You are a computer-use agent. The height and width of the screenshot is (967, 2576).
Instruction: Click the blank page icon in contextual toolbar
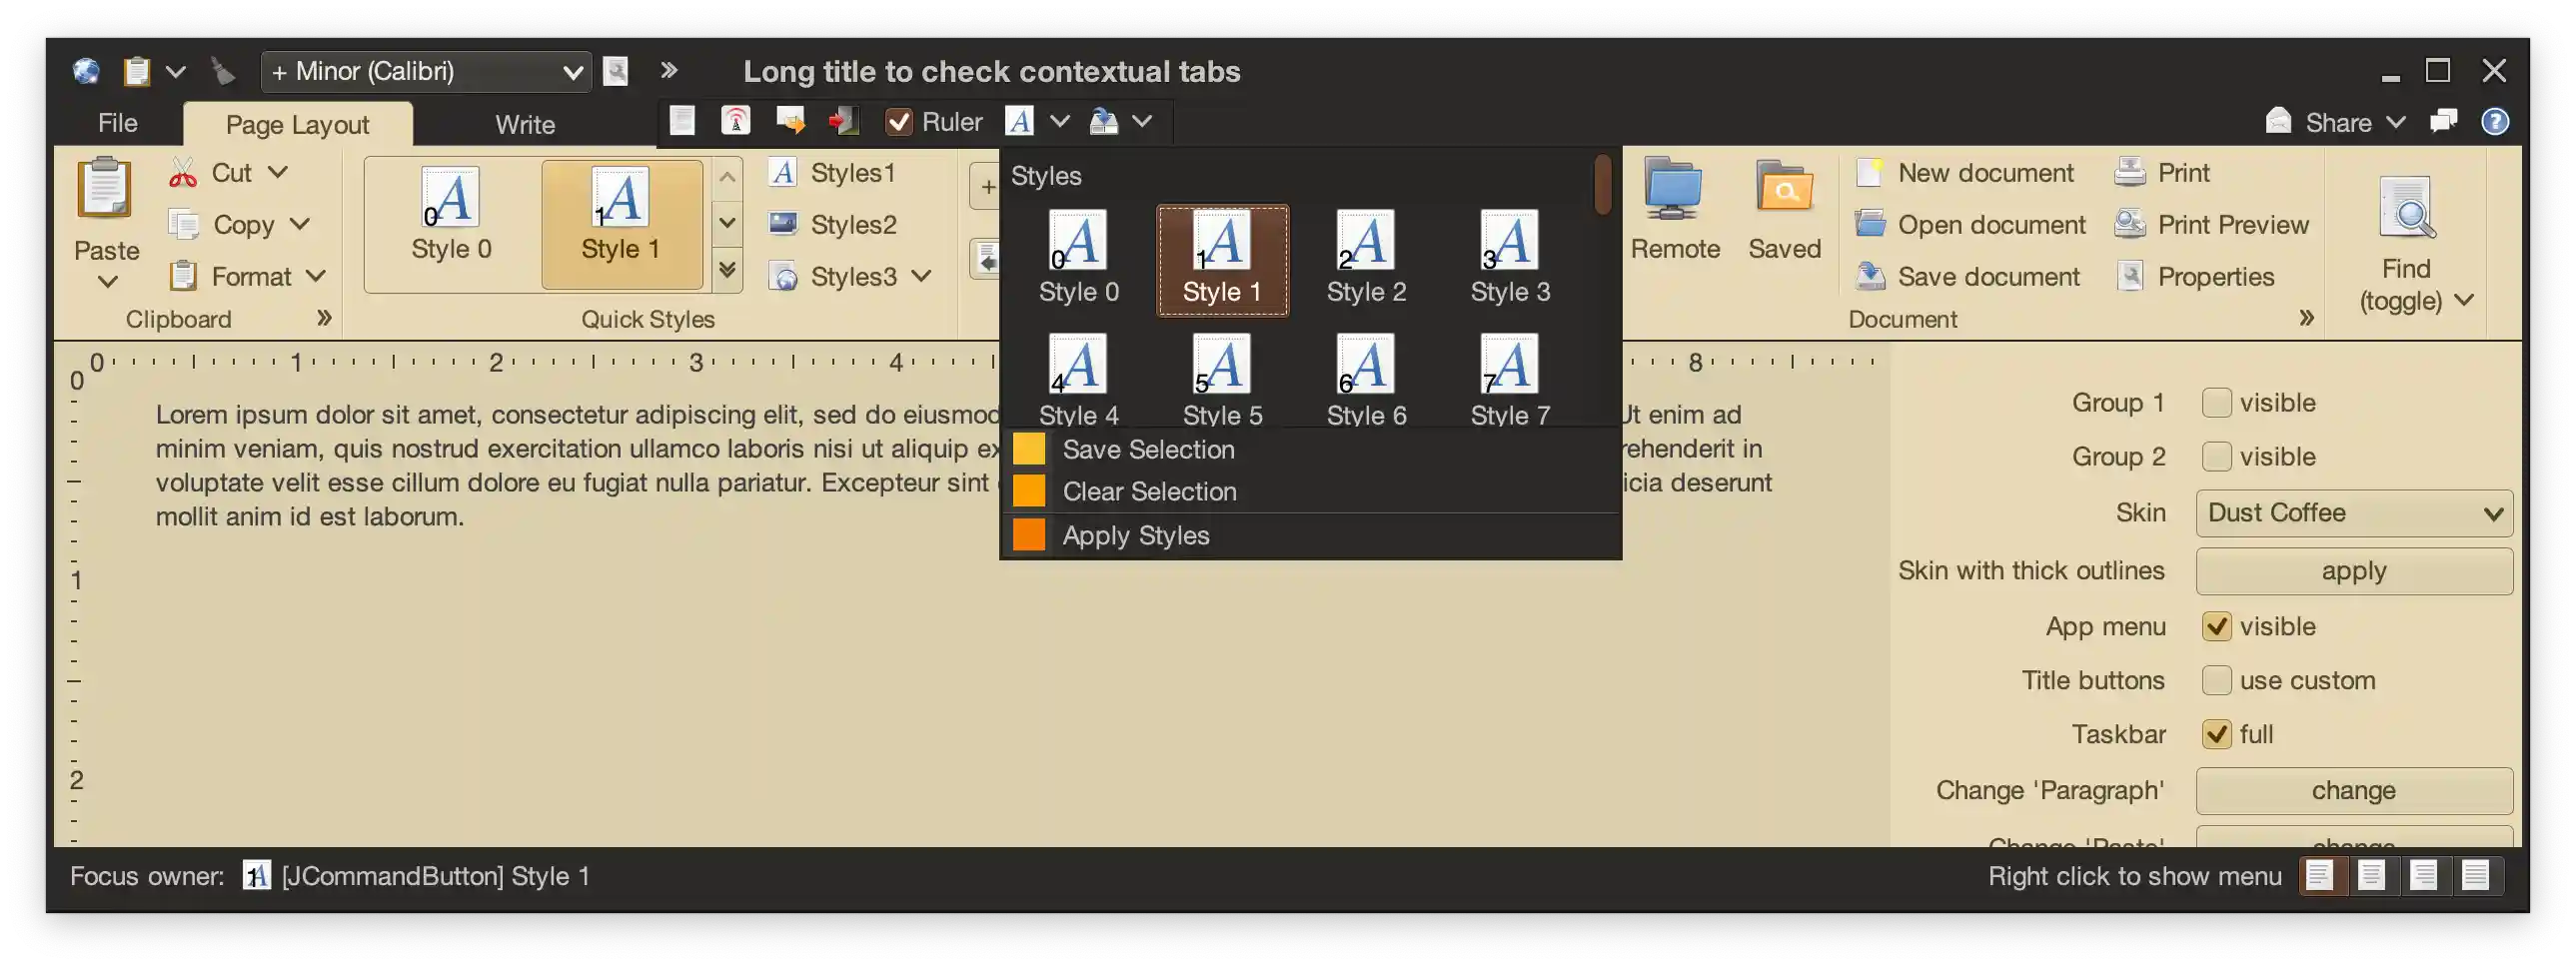coord(682,121)
